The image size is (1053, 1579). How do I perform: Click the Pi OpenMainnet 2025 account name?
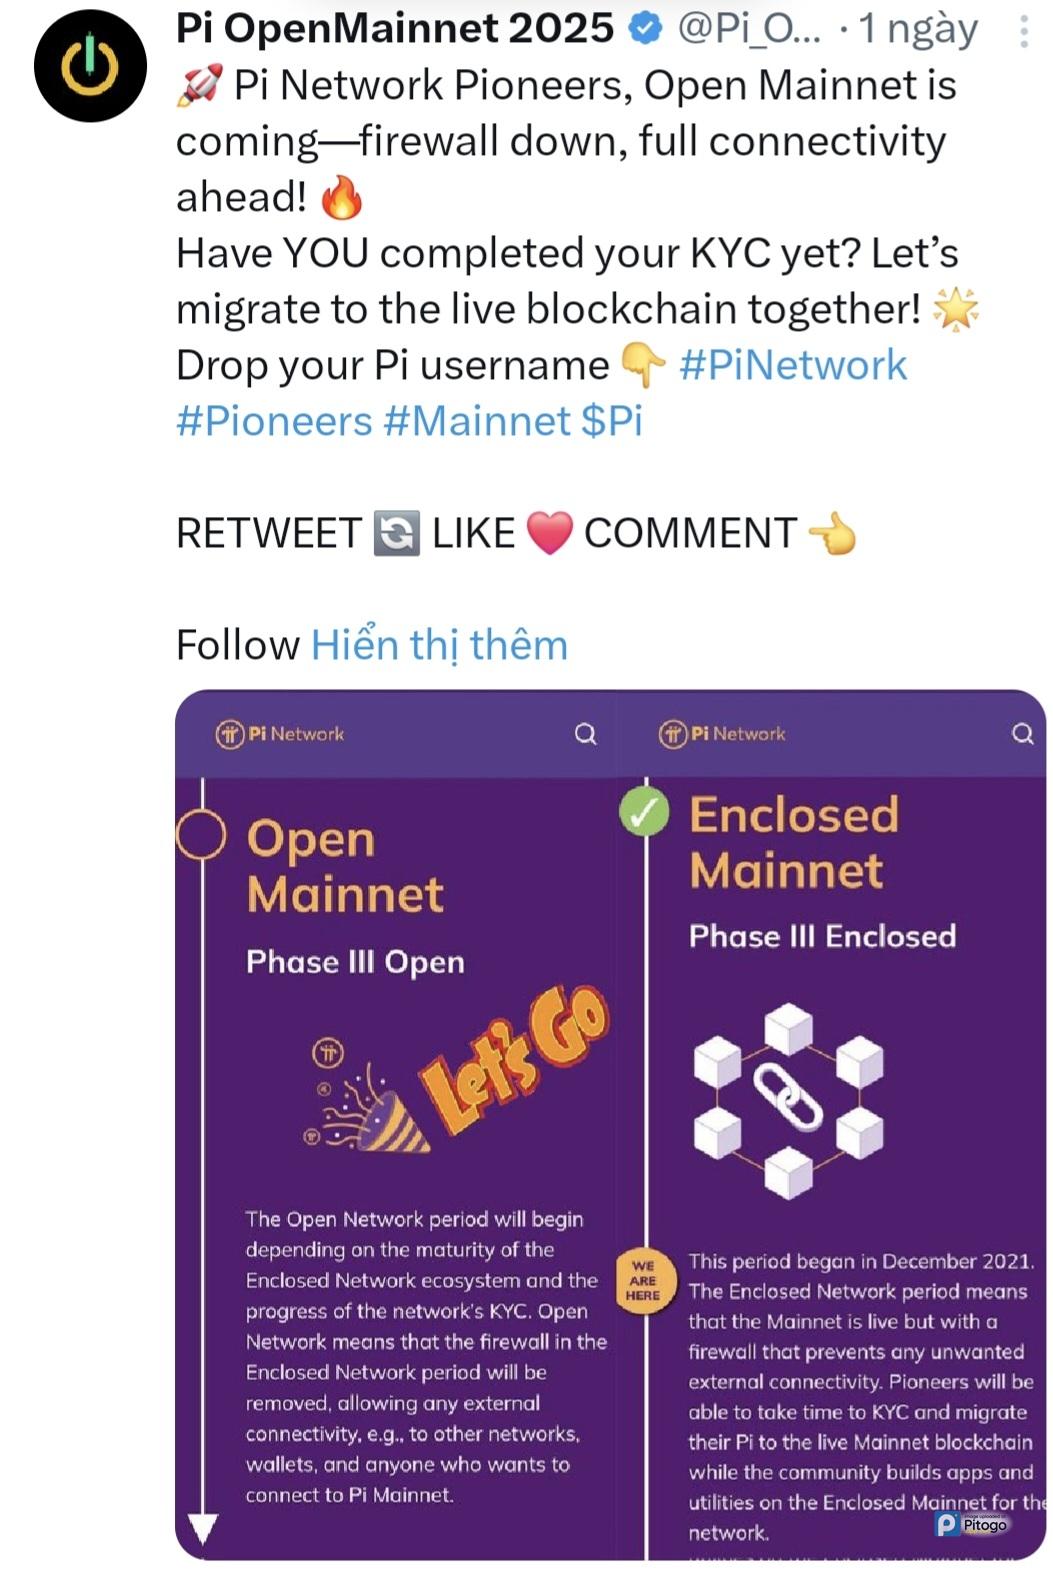point(394,29)
